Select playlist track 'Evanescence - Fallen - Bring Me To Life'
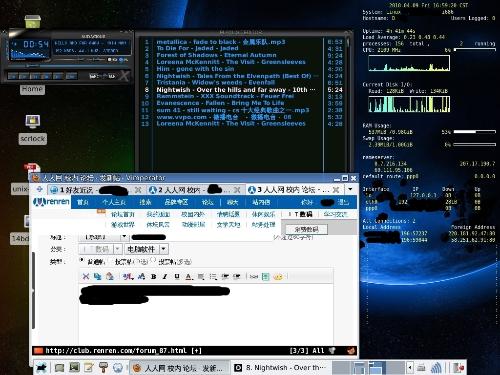The width and height of the screenshot is (500, 375). (x=220, y=103)
